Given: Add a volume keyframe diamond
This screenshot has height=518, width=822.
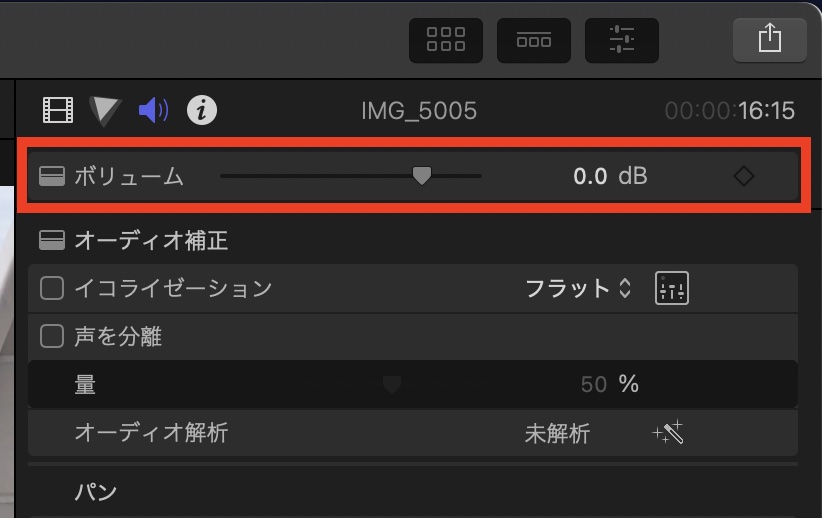Looking at the screenshot, I should (743, 177).
